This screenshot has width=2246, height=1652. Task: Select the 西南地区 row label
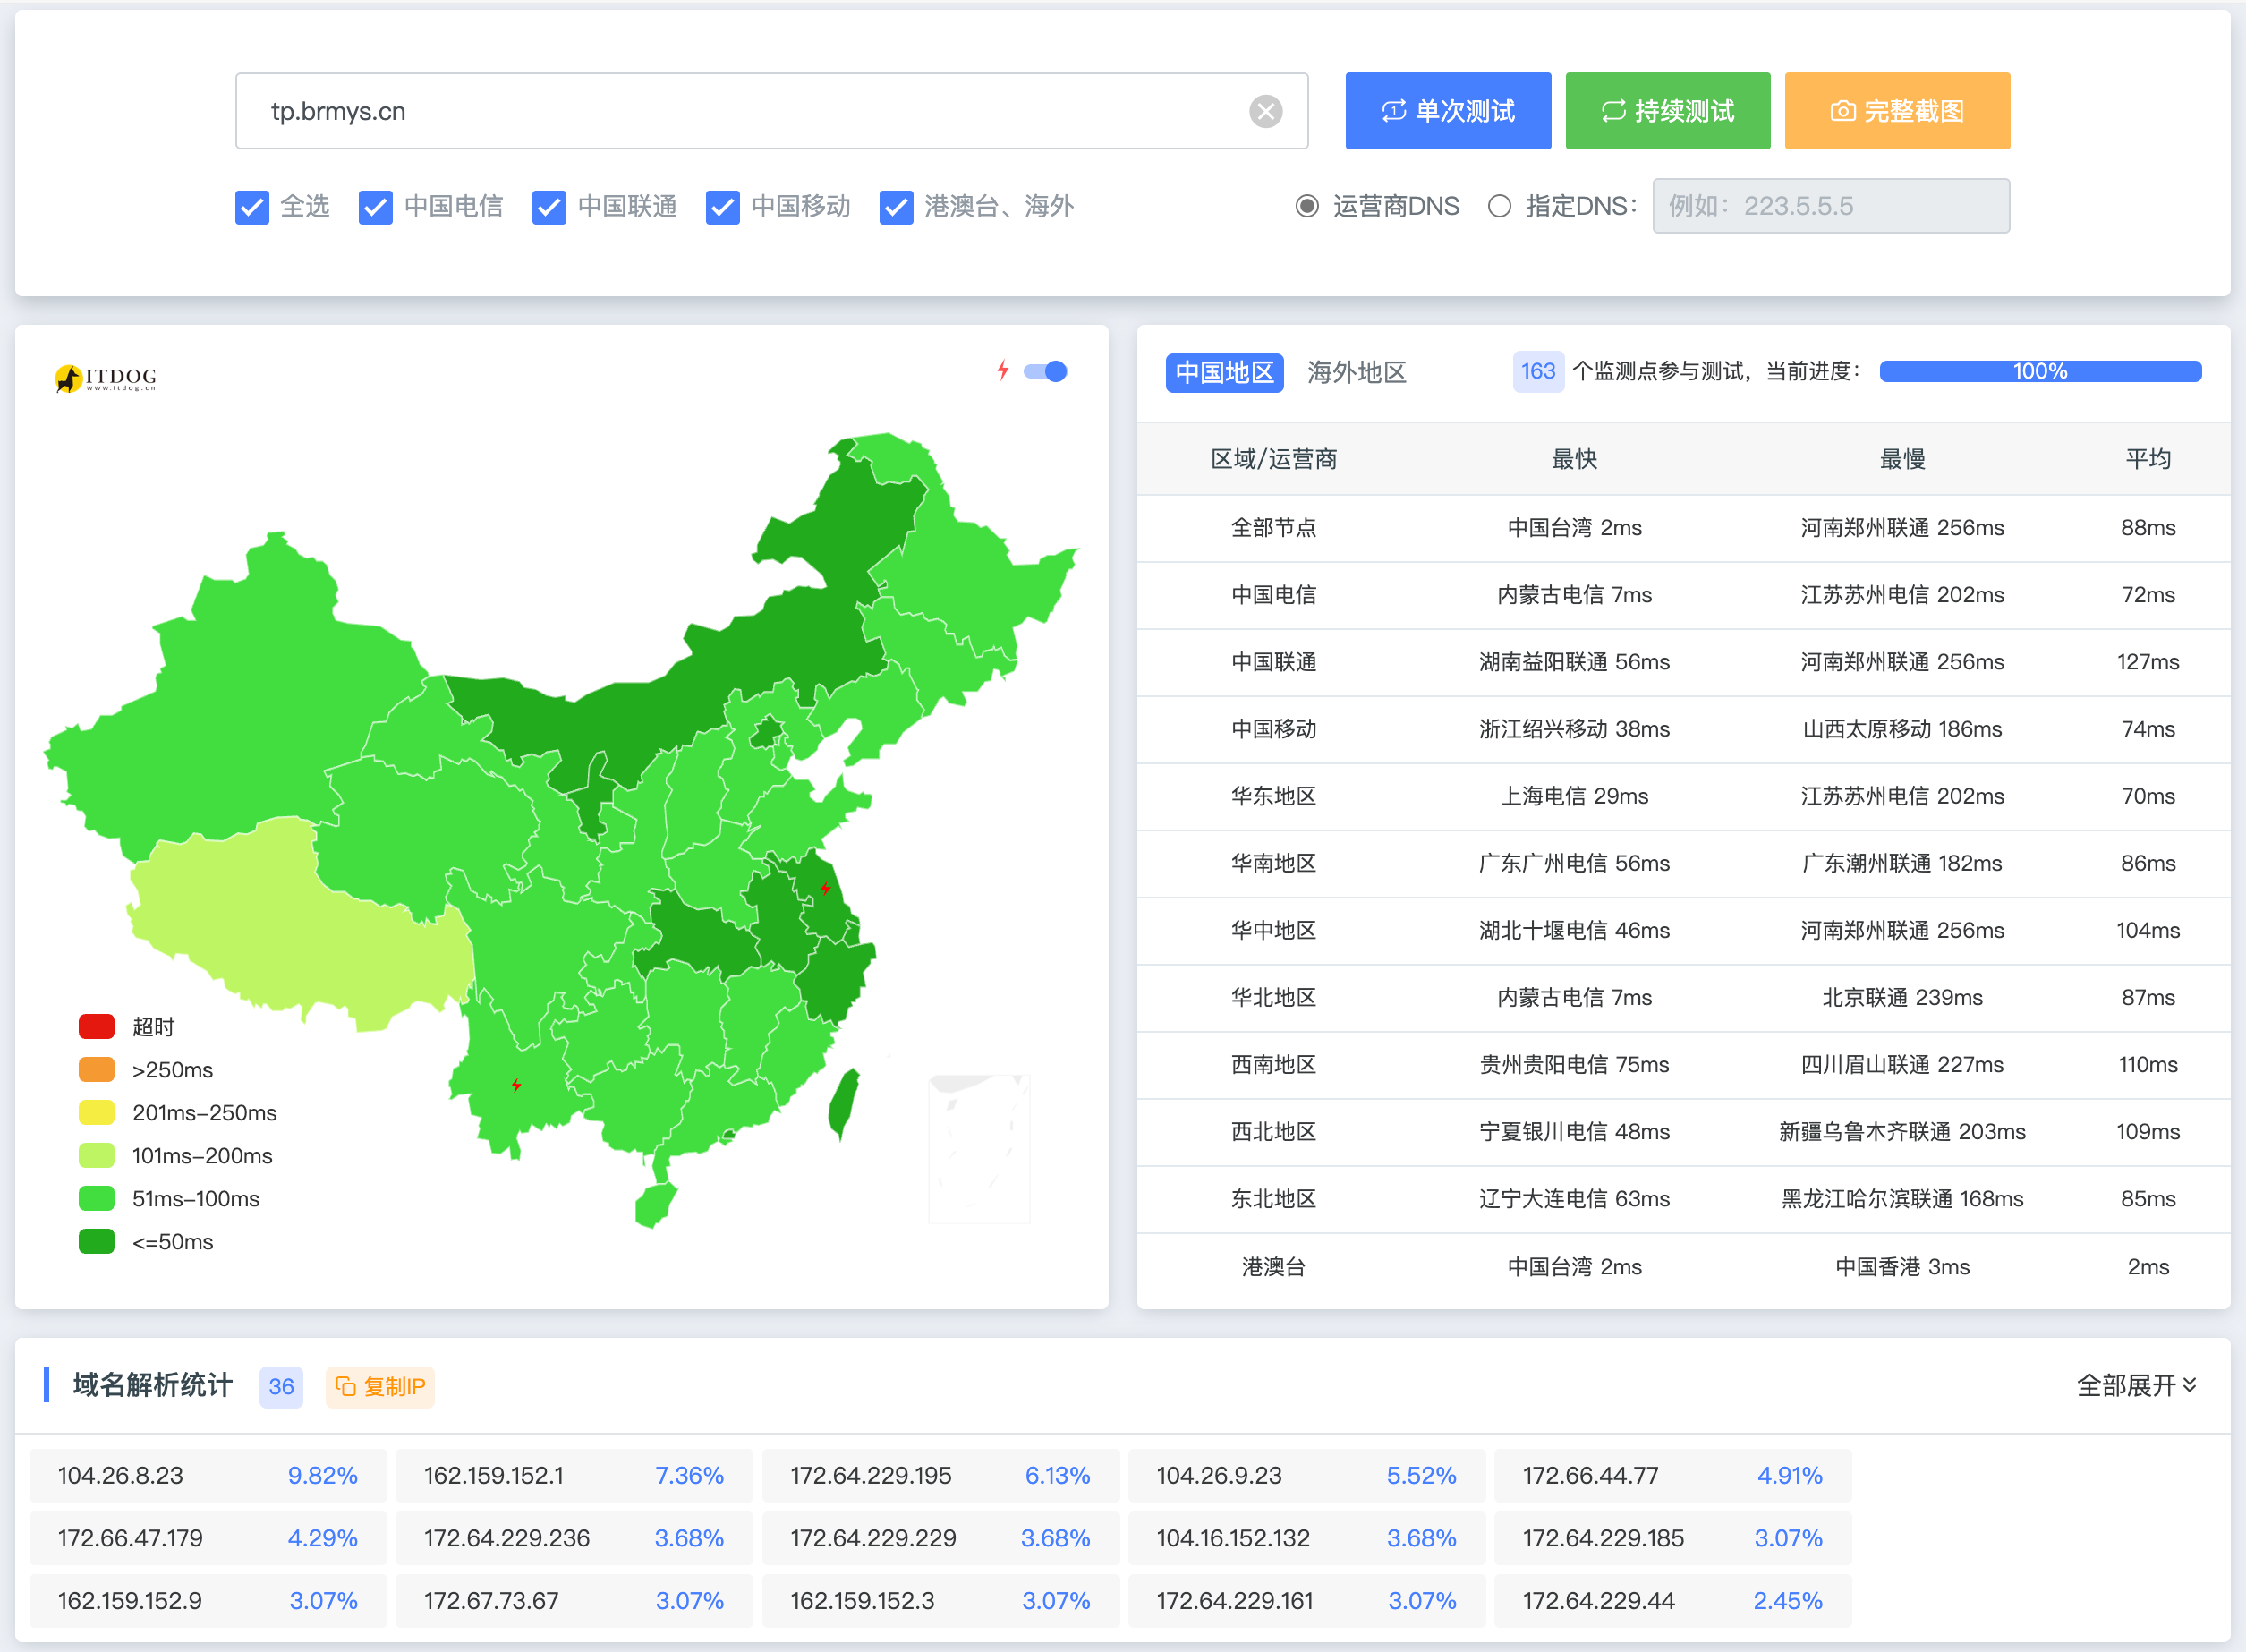pos(1273,1064)
